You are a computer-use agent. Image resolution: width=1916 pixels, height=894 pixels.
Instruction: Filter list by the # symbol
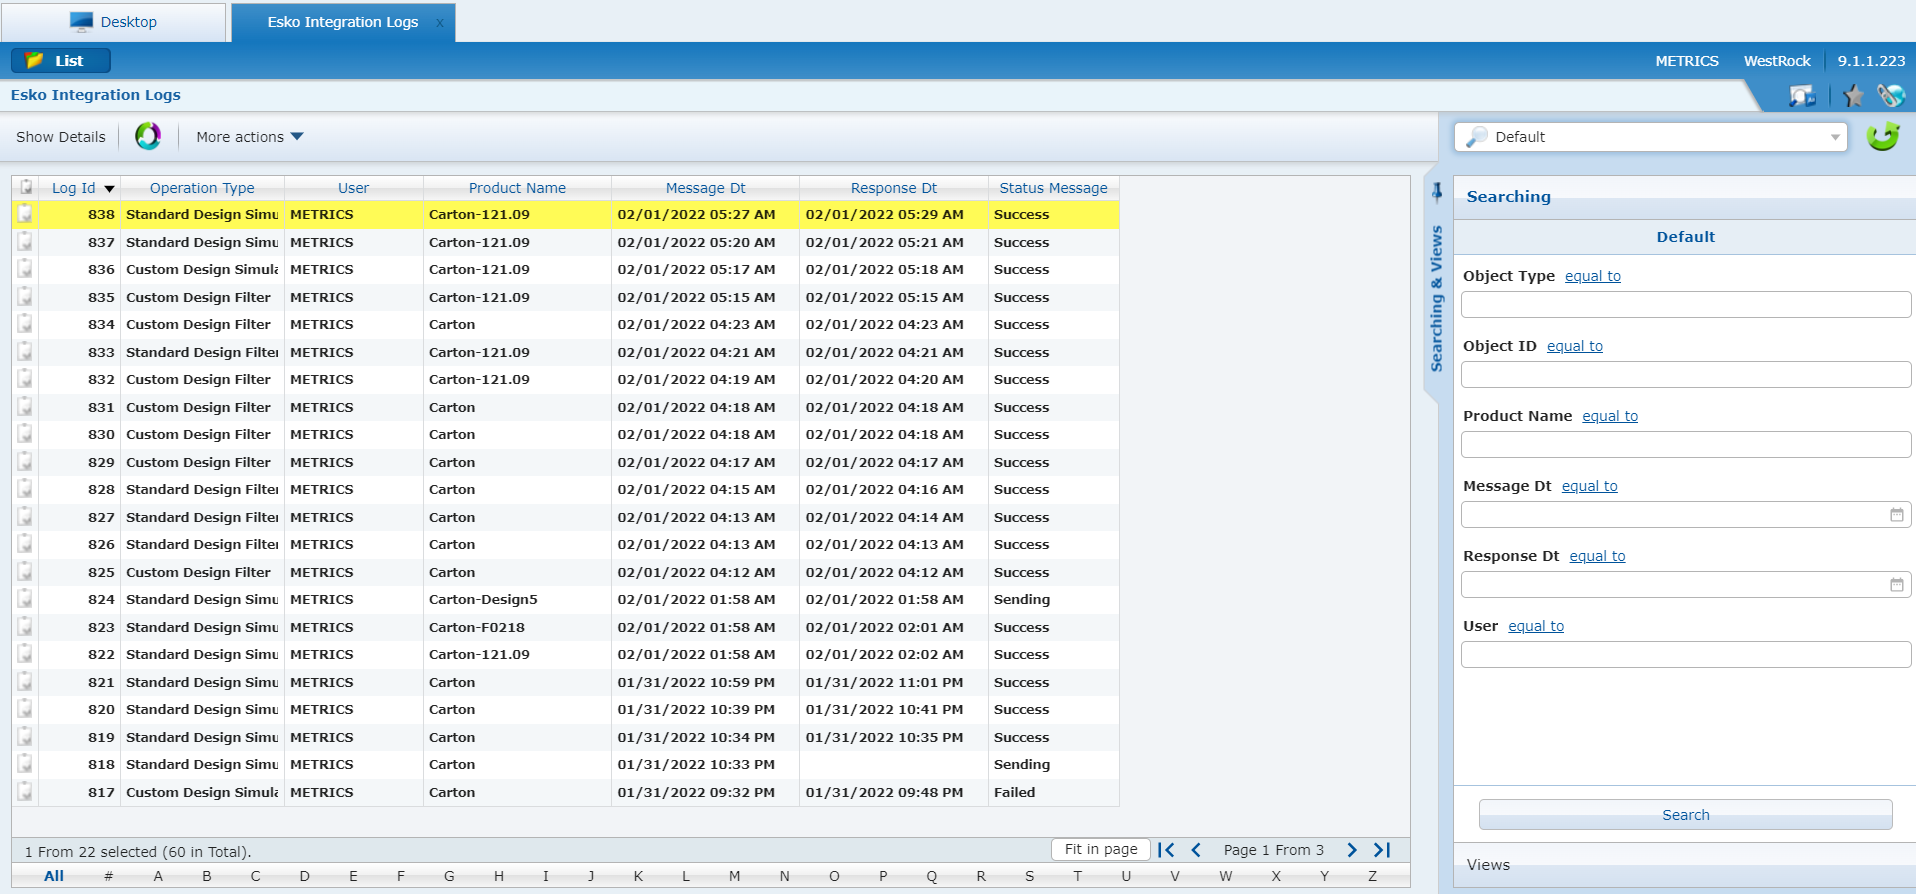click(x=108, y=876)
